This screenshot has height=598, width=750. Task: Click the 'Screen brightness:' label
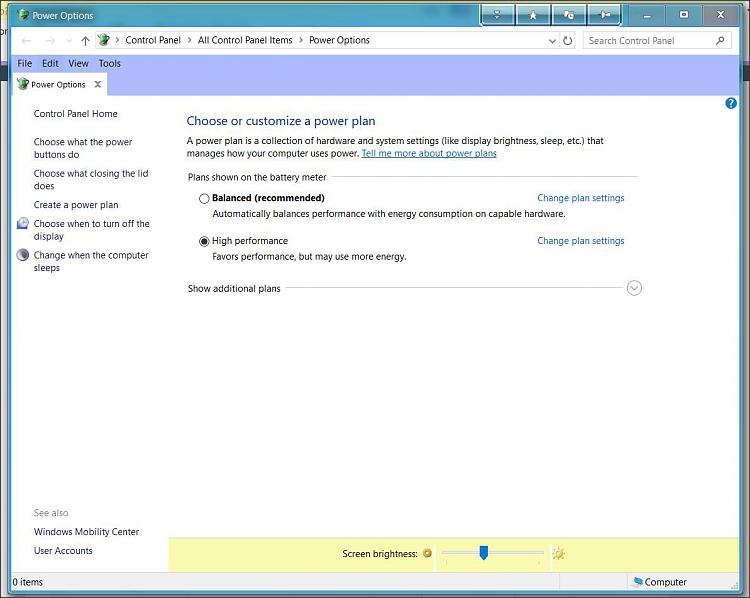tap(380, 554)
